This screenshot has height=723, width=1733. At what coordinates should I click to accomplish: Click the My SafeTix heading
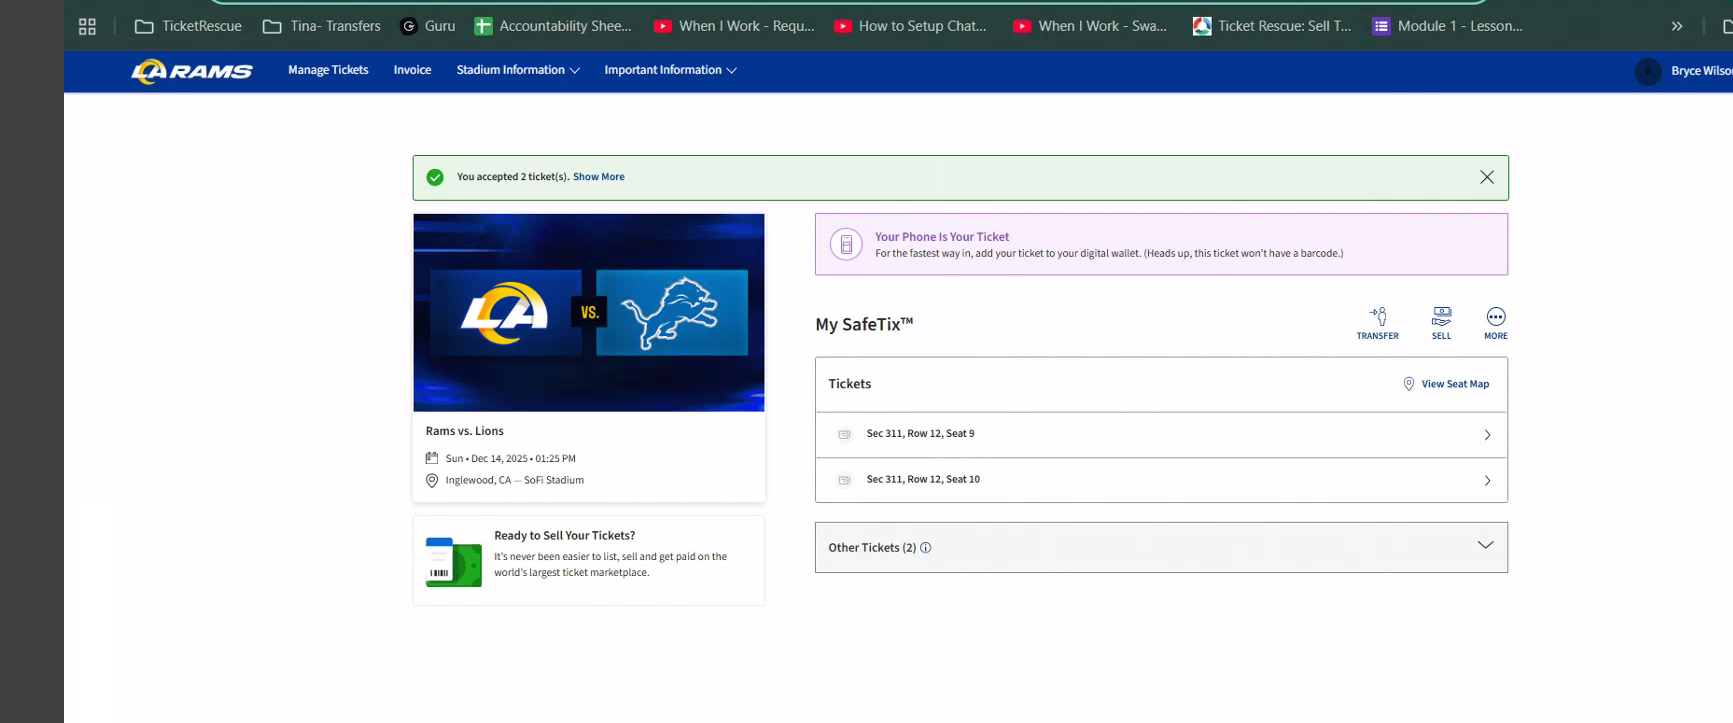[864, 324]
